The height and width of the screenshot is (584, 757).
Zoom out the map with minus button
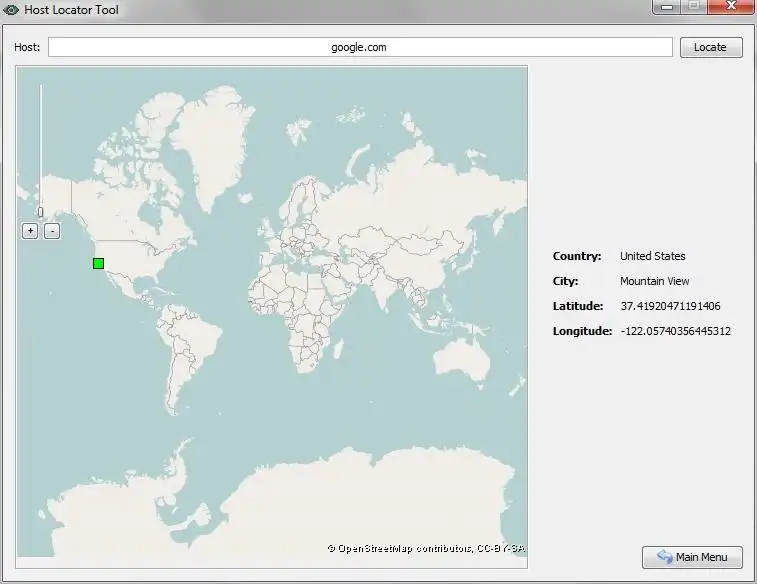pyautogui.click(x=52, y=231)
